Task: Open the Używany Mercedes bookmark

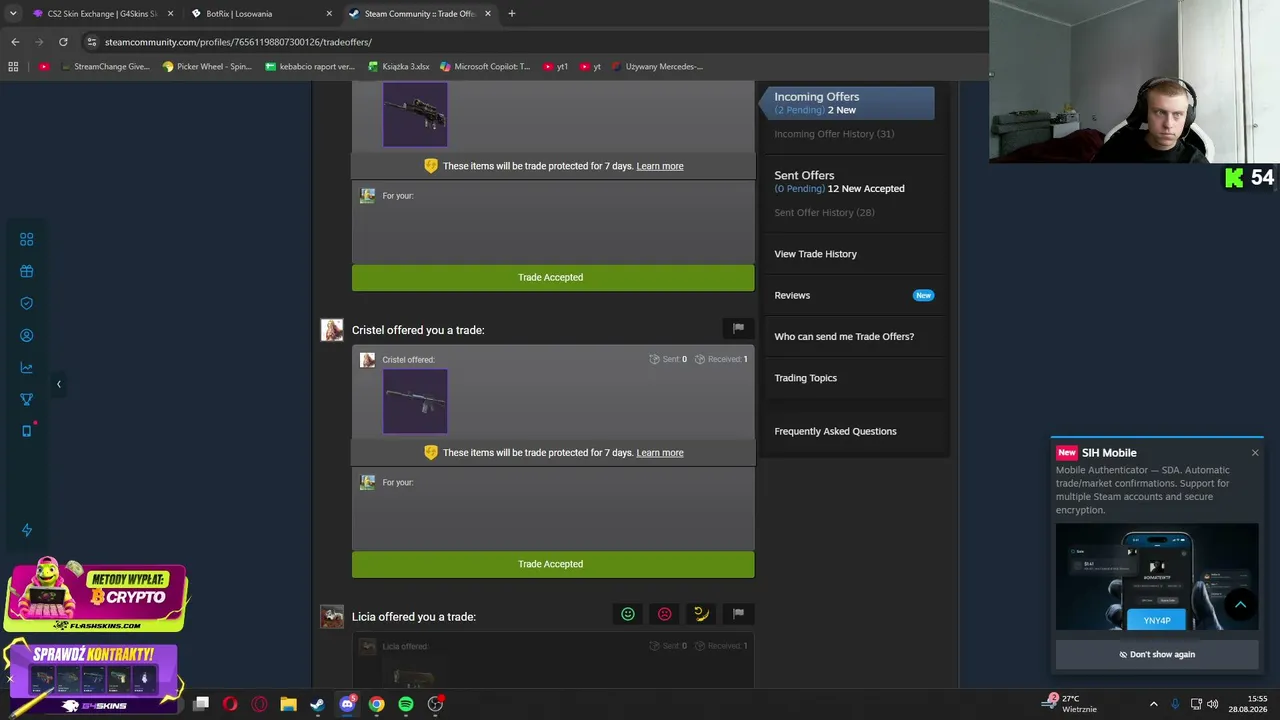Action: 657,67
